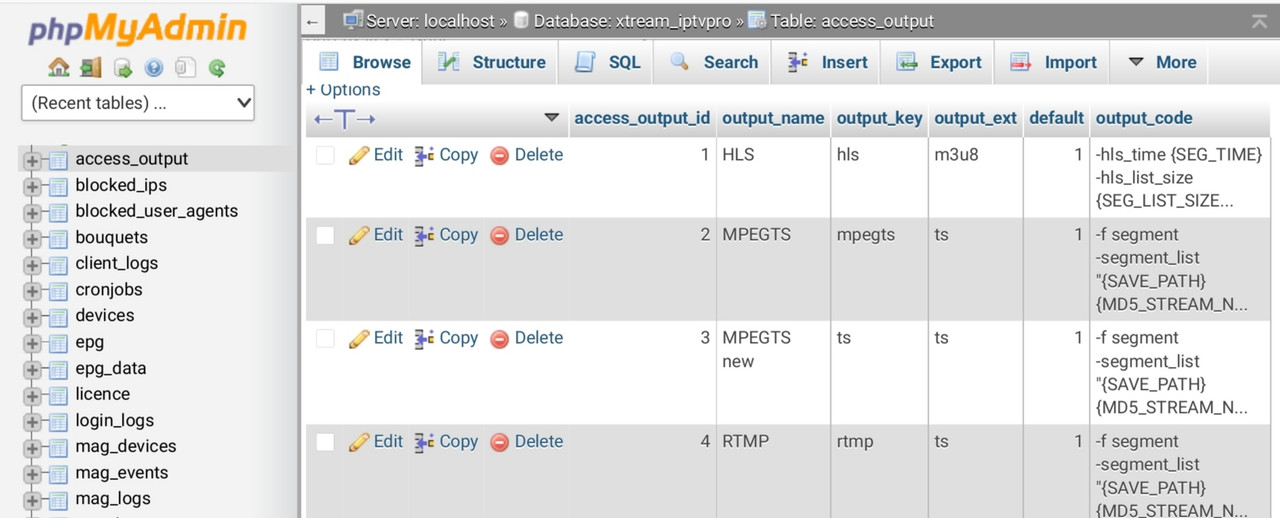Click the column options dropdown triangle
The height and width of the screenshot is (518, 1280).
point(551,118)
